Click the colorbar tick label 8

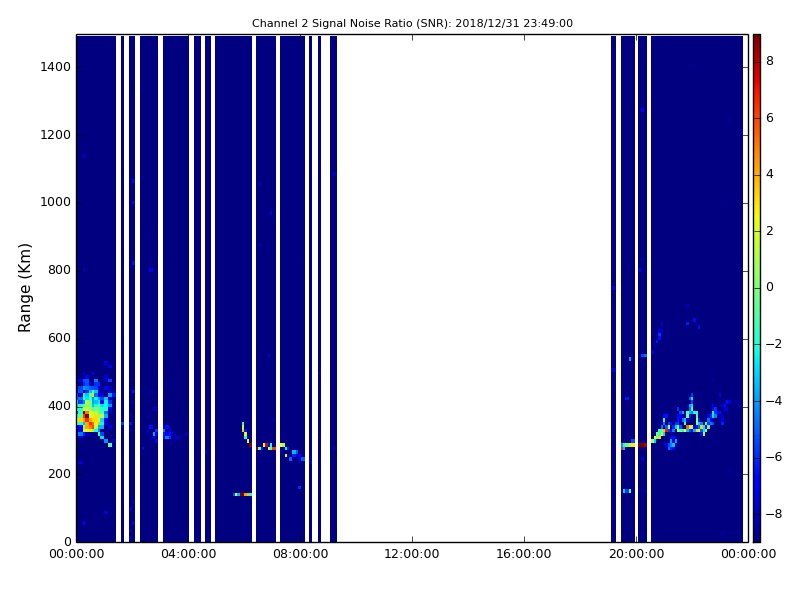coord(770,61)
